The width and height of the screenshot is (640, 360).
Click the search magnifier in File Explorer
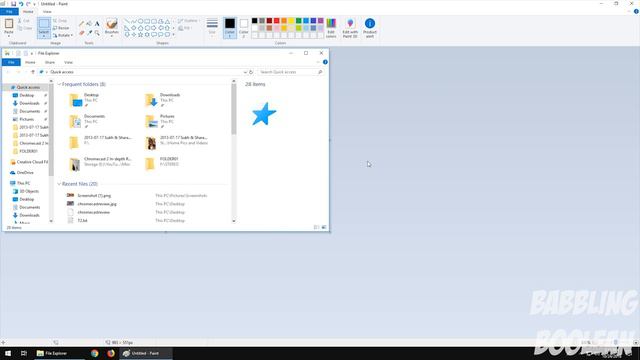click(320, 72)
